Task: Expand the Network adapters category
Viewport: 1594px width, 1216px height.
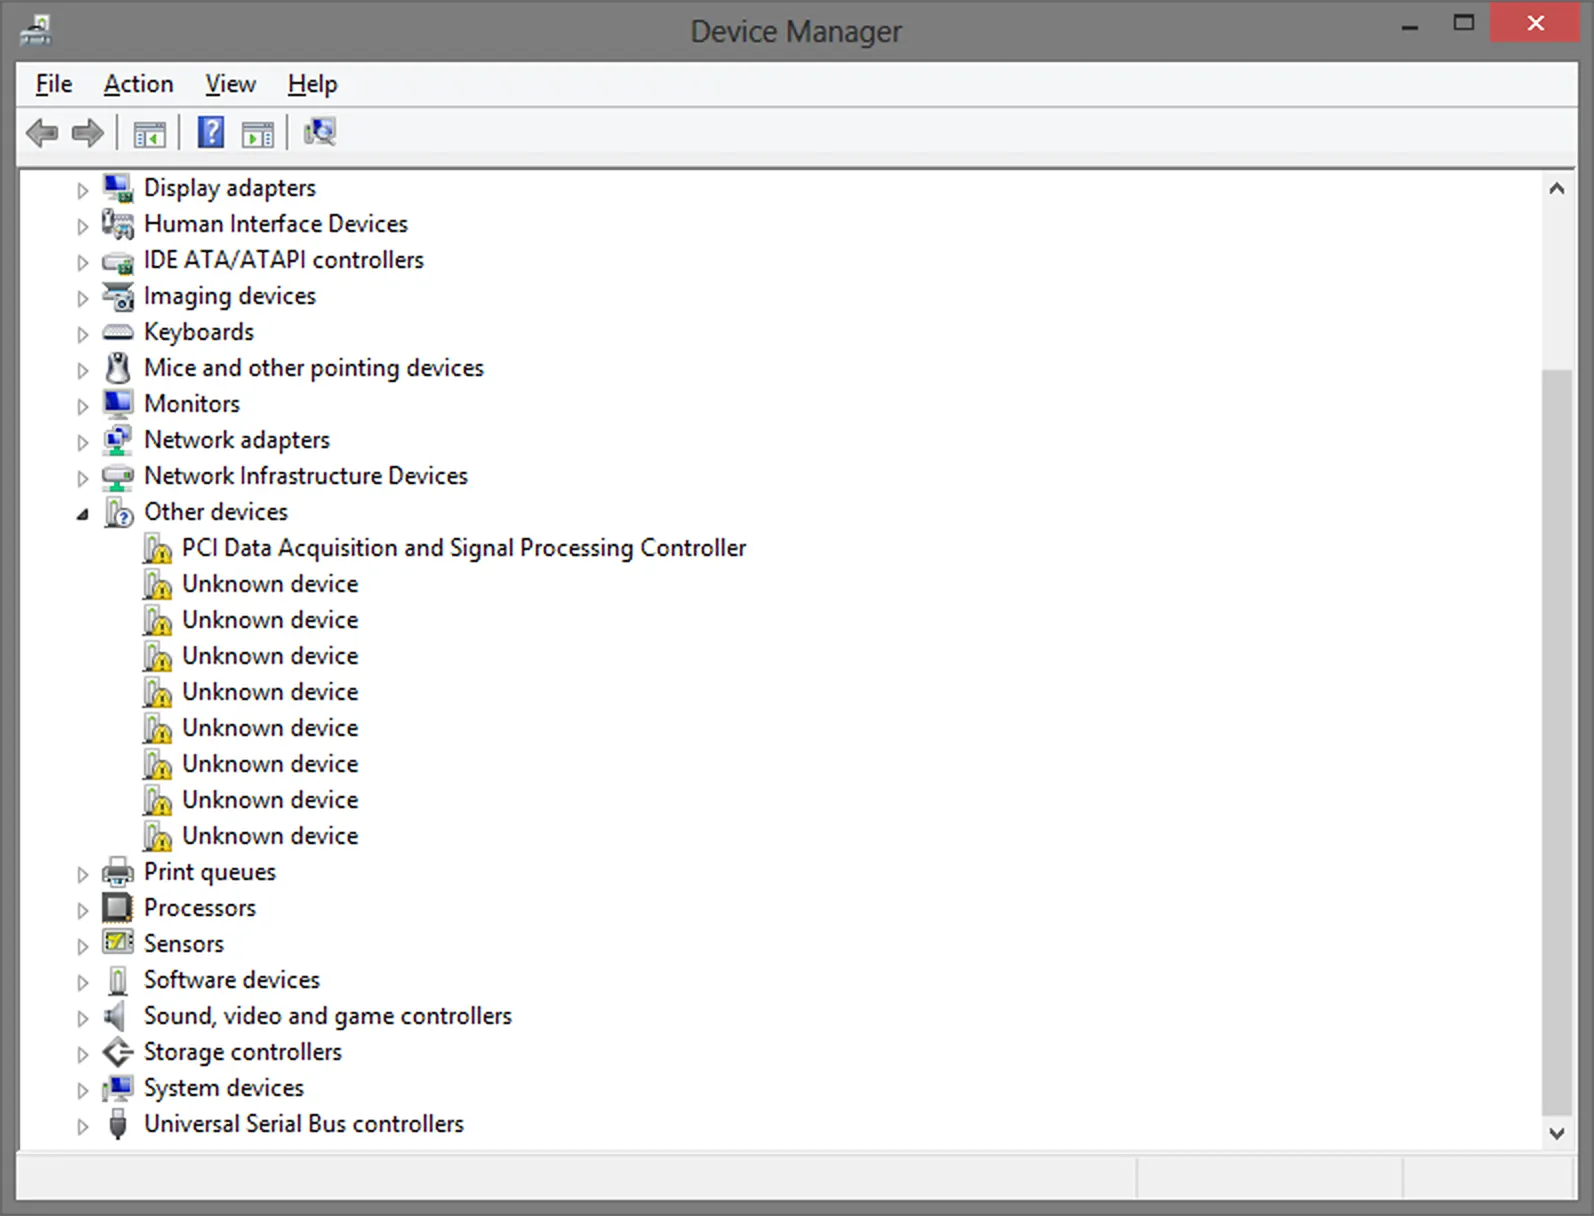Action: 83,442
